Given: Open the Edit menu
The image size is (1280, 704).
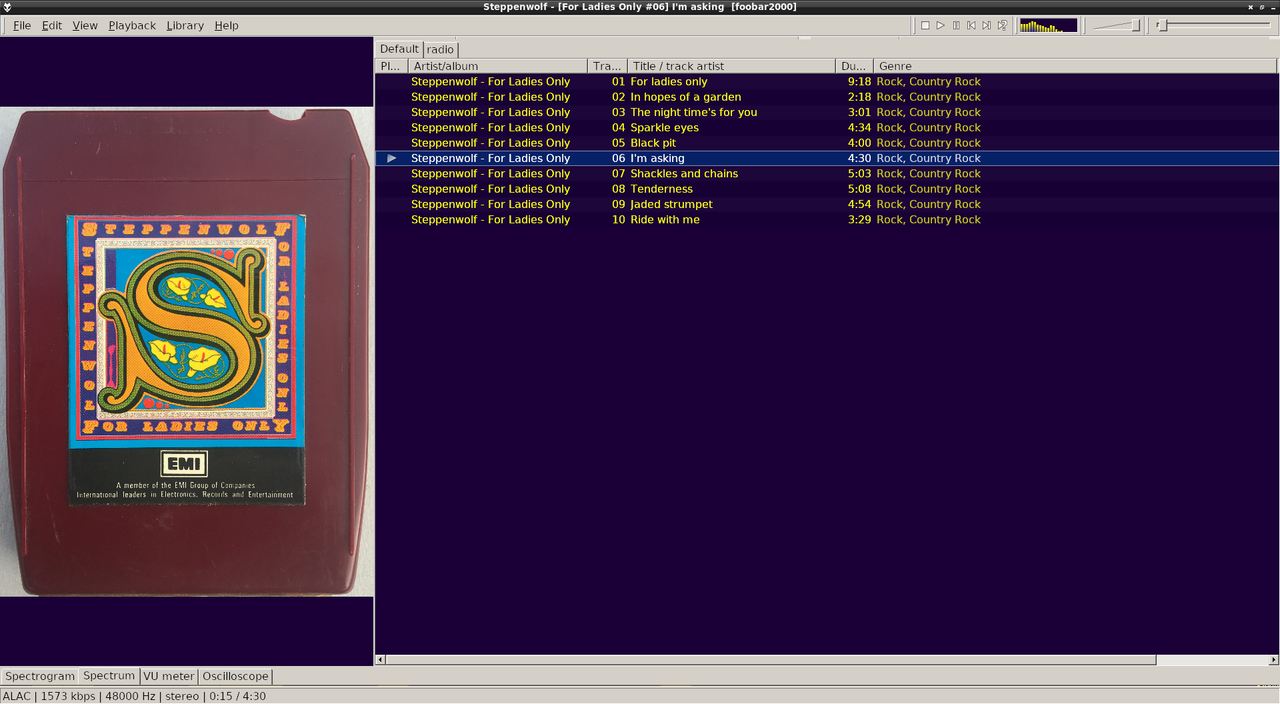Looking at the screenshot, I should (x=52, y=25).
